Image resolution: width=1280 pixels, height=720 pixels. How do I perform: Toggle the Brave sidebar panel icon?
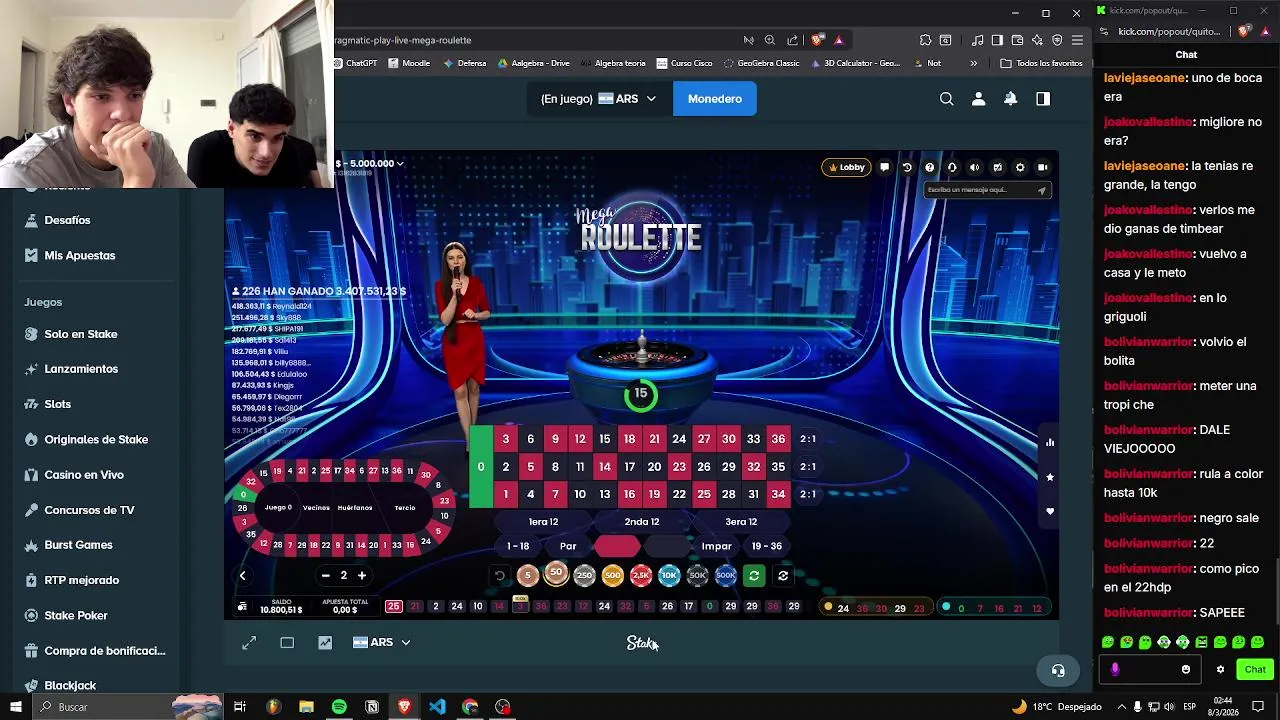coord(997,40)
